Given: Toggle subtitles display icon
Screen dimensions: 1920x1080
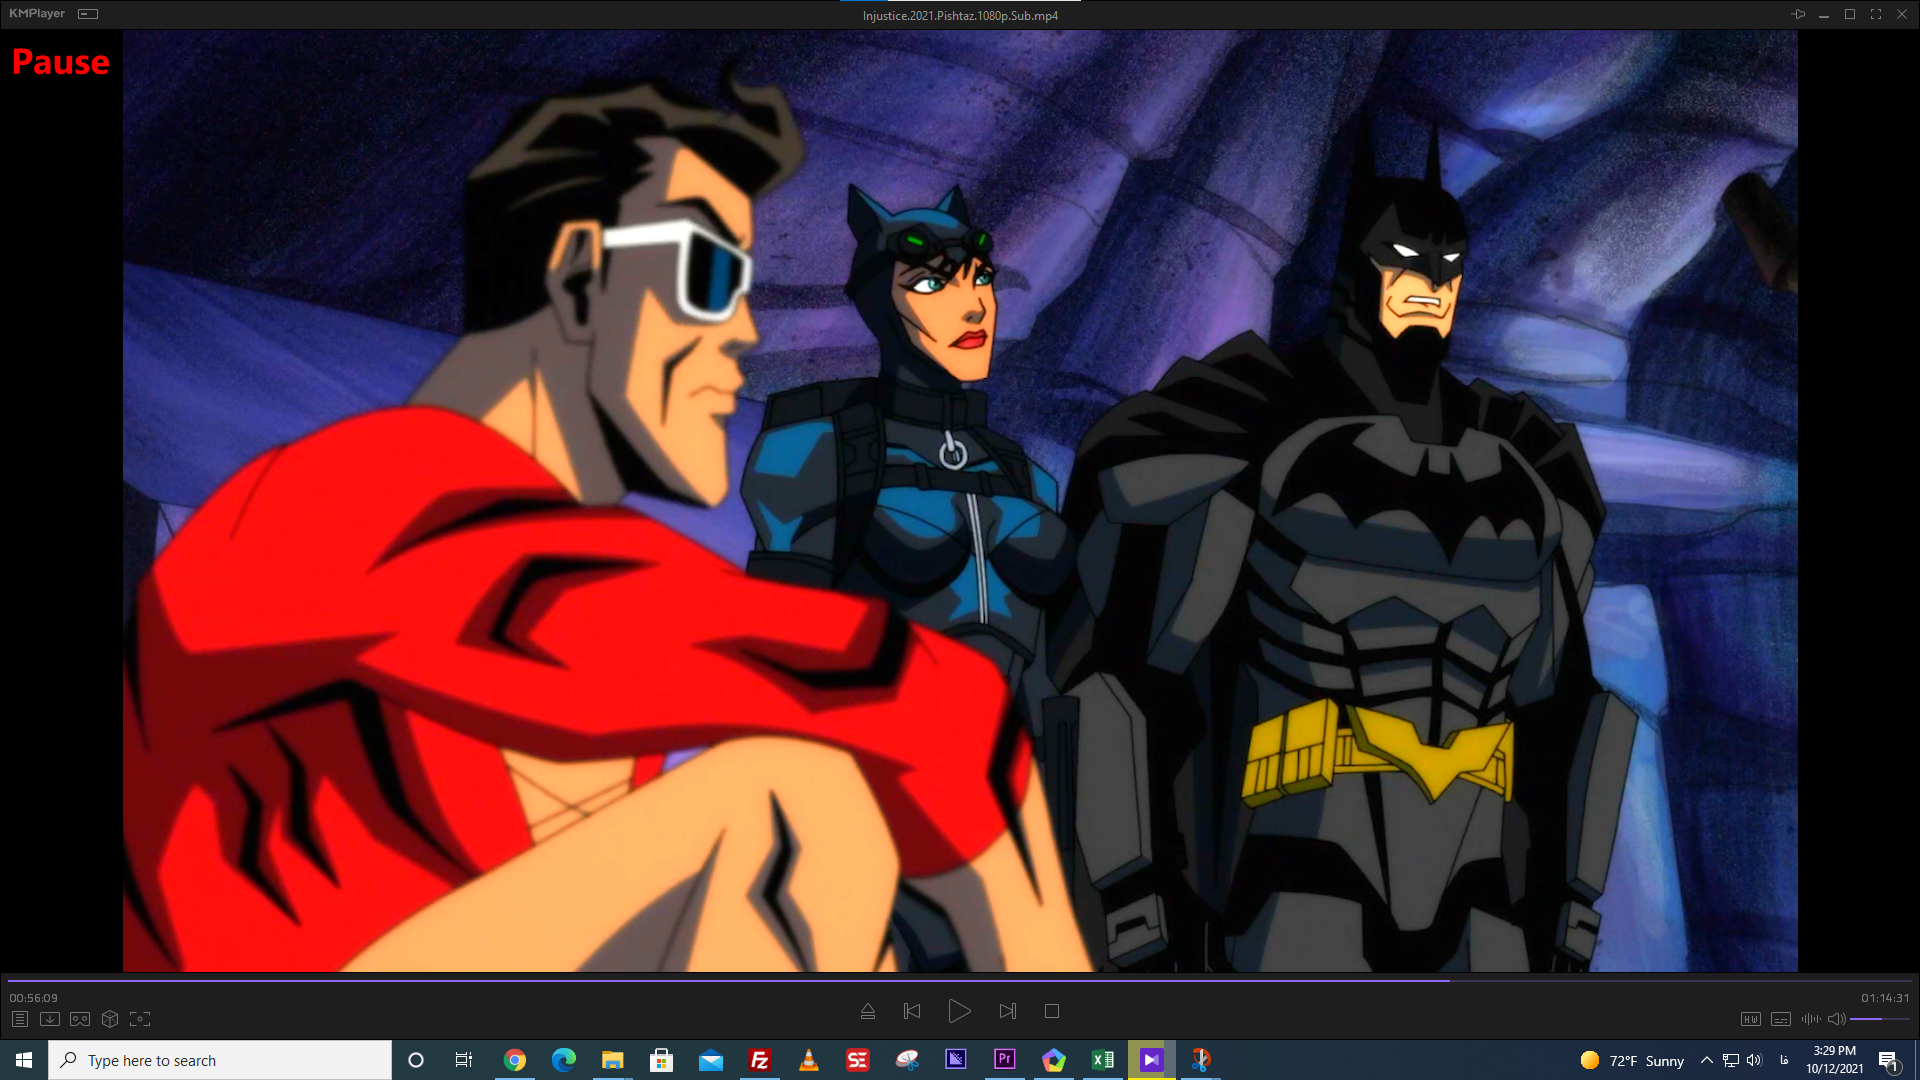Looking at the screenshot, I should pyautogui.click(x=1781, y=1019).
